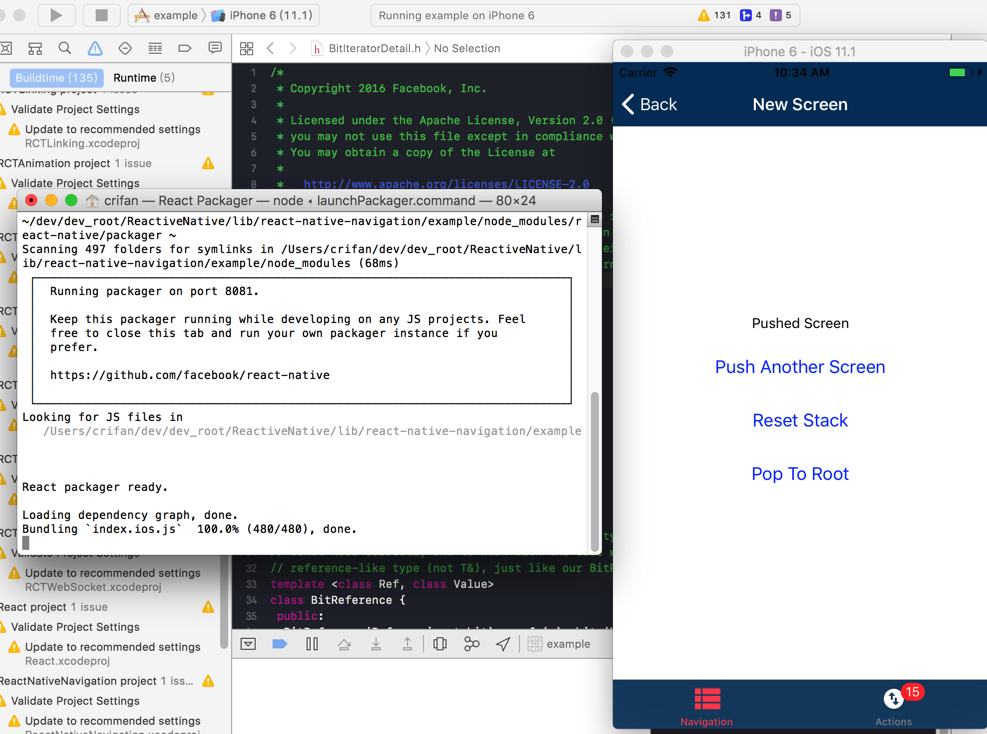Viewport: 987px width, 734px height.
Task: Click the Simulate Location arrow icon
Action: [503, 644]
